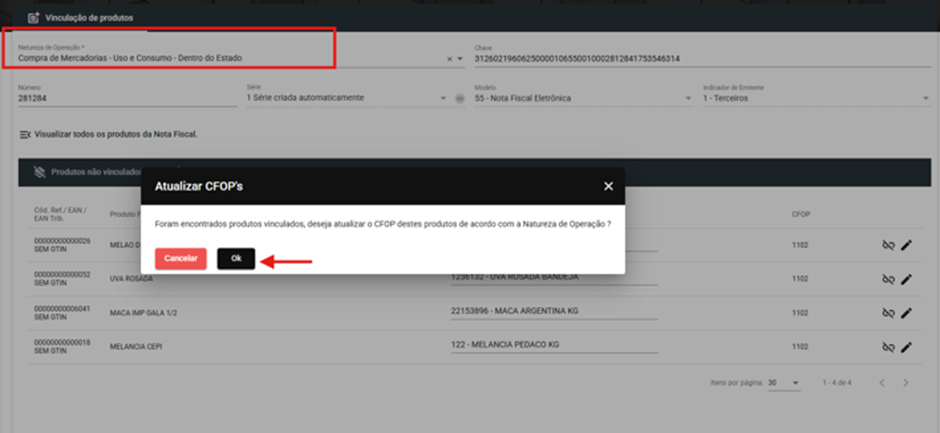Image resolution: width=940 pixels, height=433 pixels.
Task: Click CFOP 1102 in the MACA IMP GALA row
Action: [x=800, y=313]
